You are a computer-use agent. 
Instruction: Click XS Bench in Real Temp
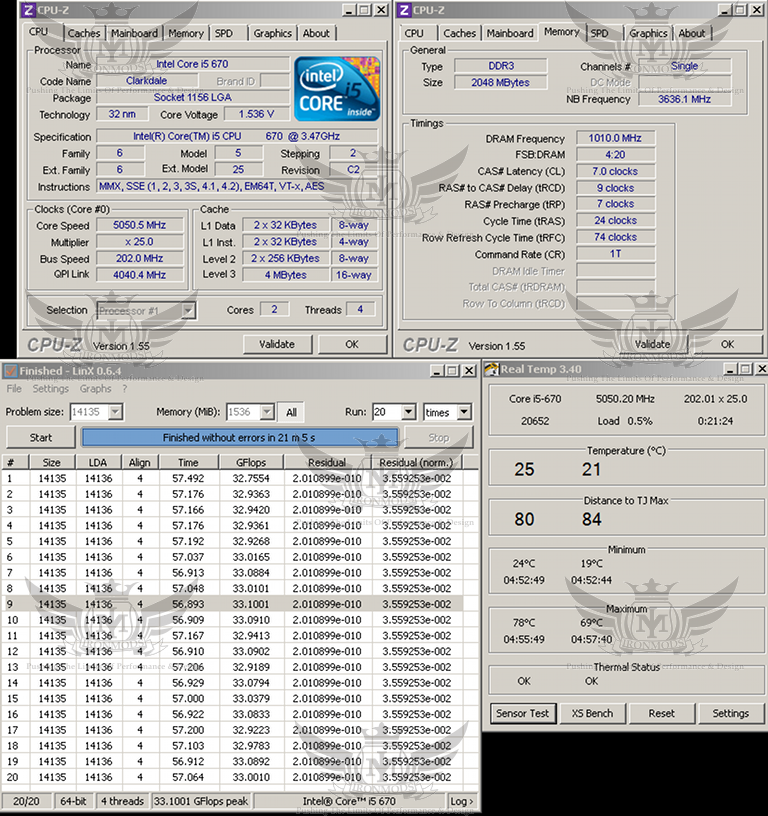[x=592, y=713]
